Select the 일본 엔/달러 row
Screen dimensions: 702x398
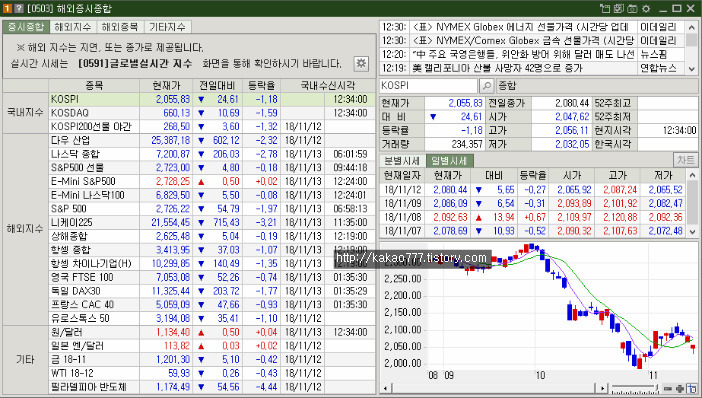(212, 346)
